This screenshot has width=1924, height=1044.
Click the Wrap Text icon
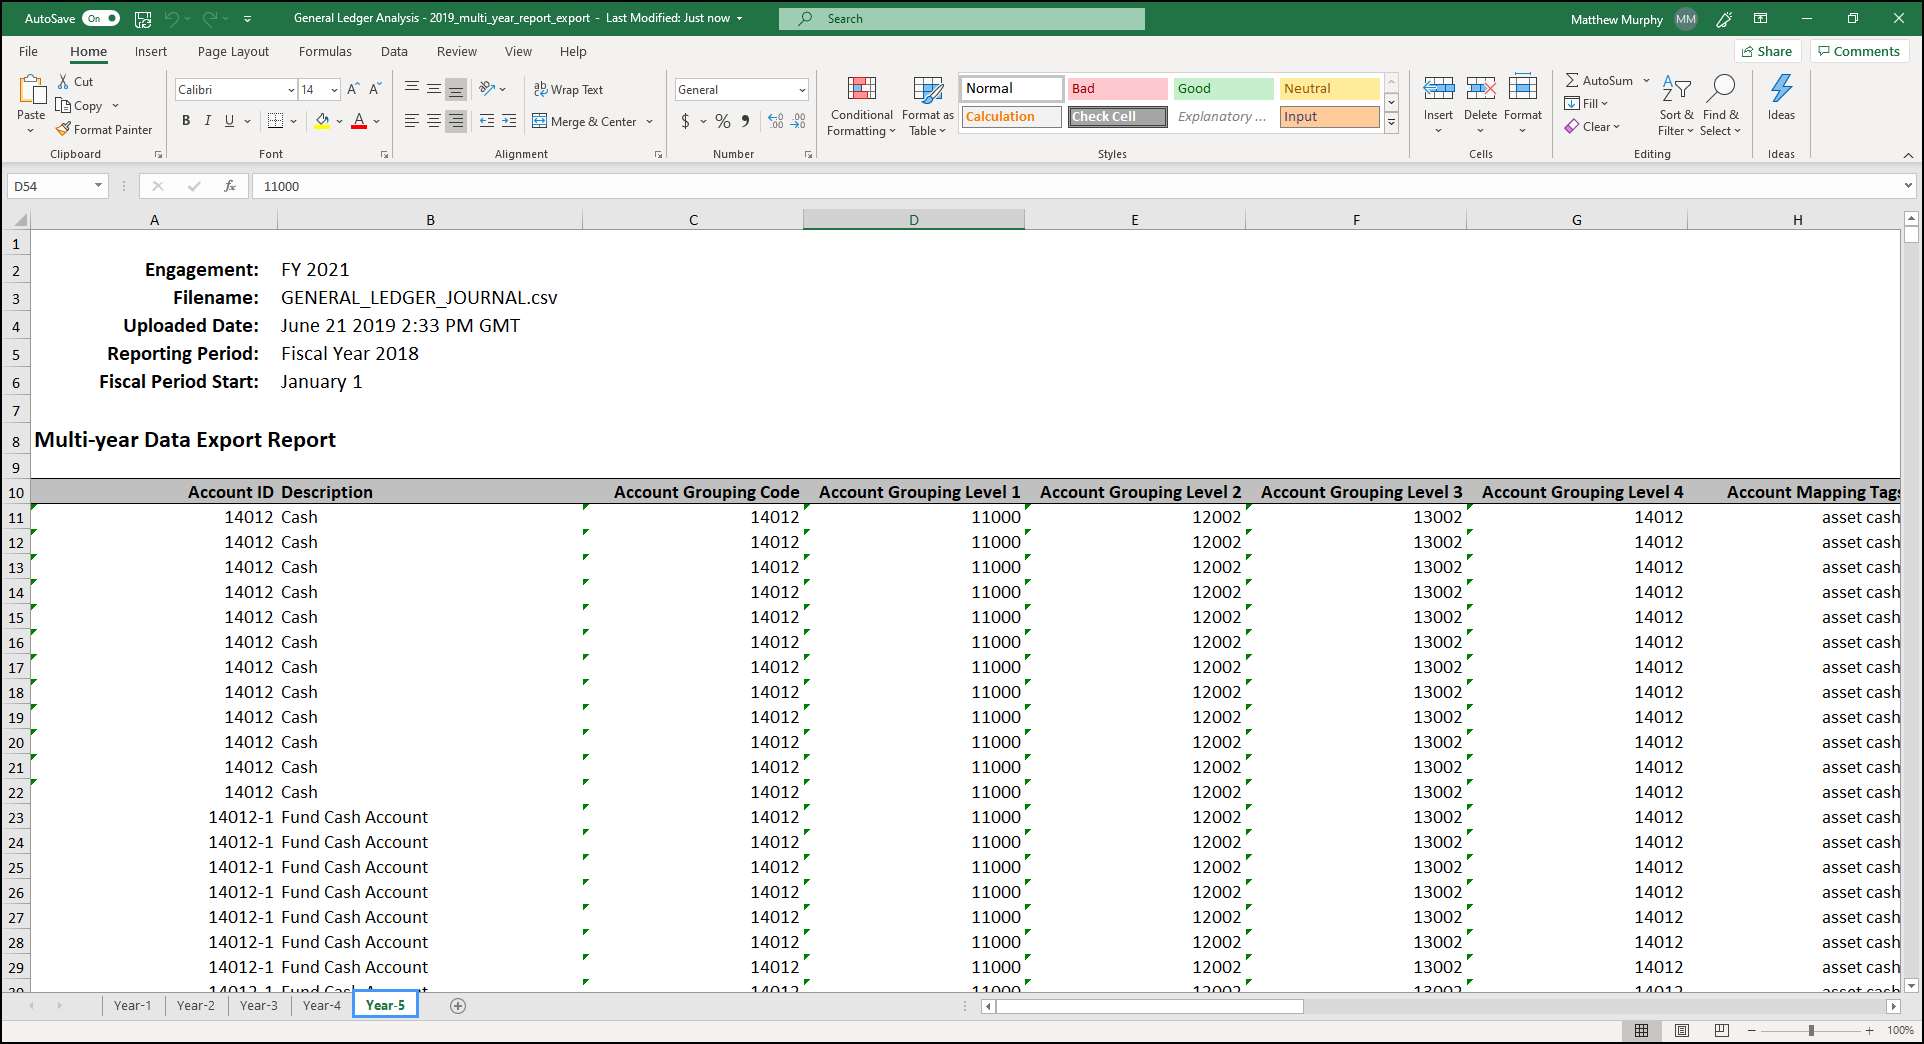click(567, 89)
